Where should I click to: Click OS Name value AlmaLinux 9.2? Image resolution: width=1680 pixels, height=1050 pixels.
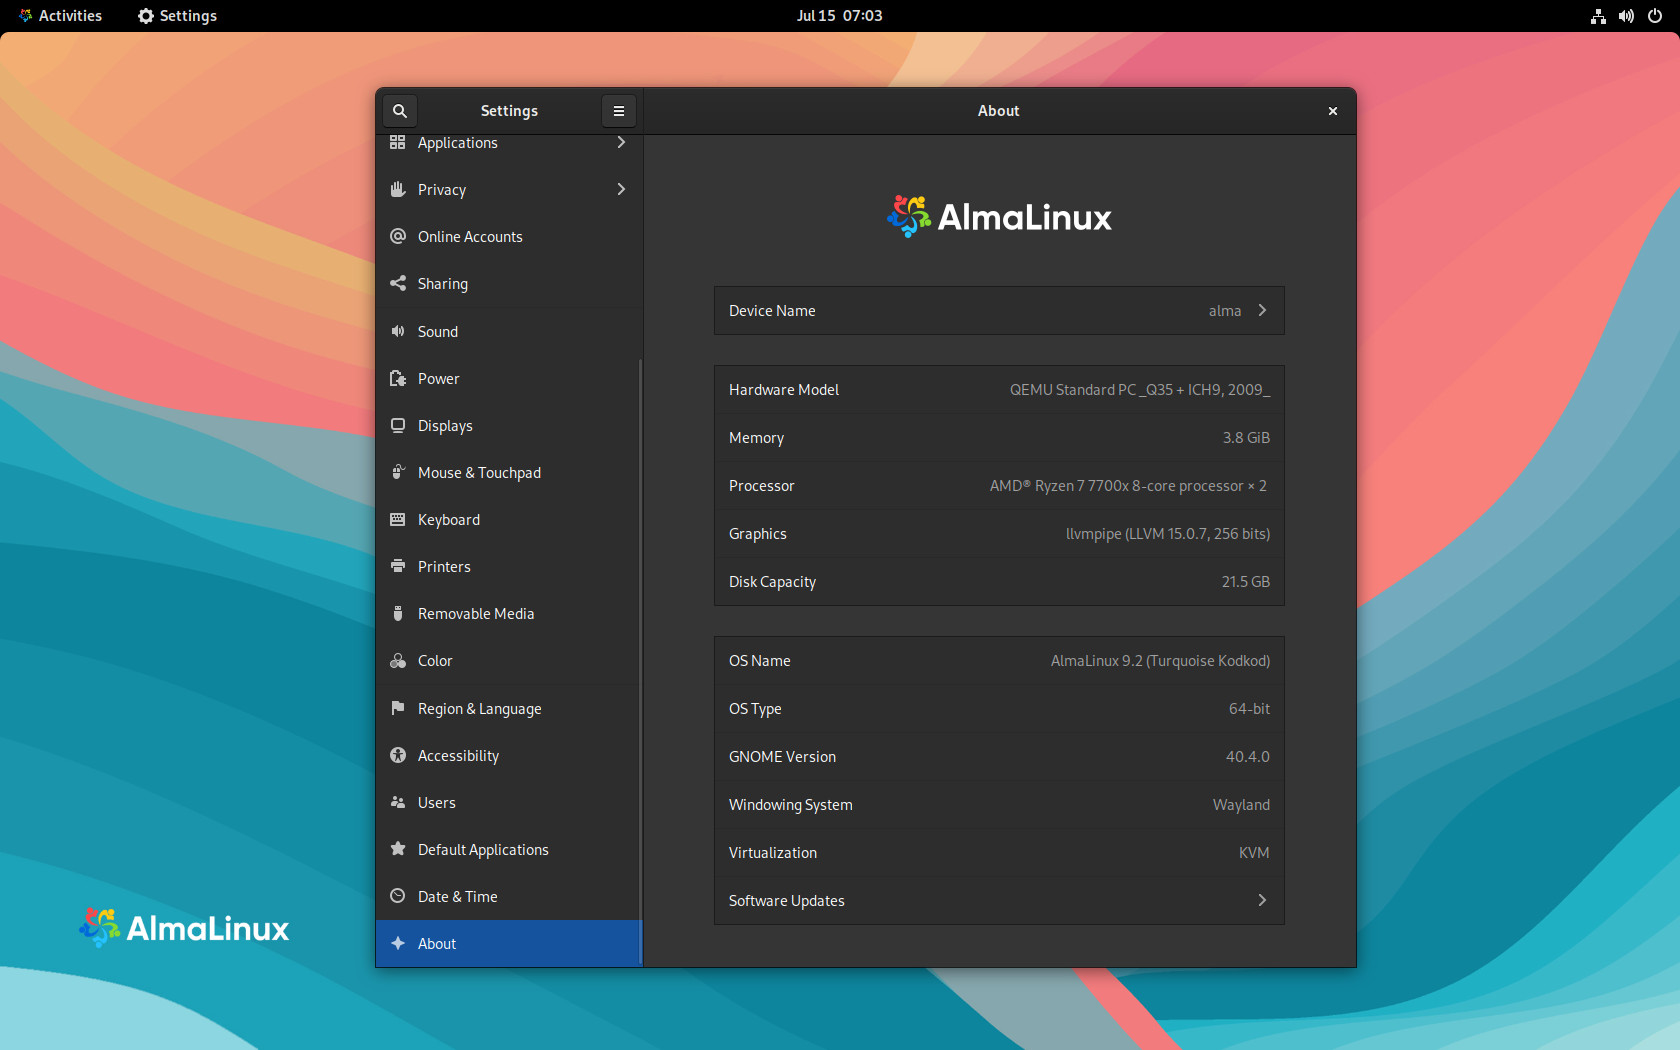(1160, 661)
